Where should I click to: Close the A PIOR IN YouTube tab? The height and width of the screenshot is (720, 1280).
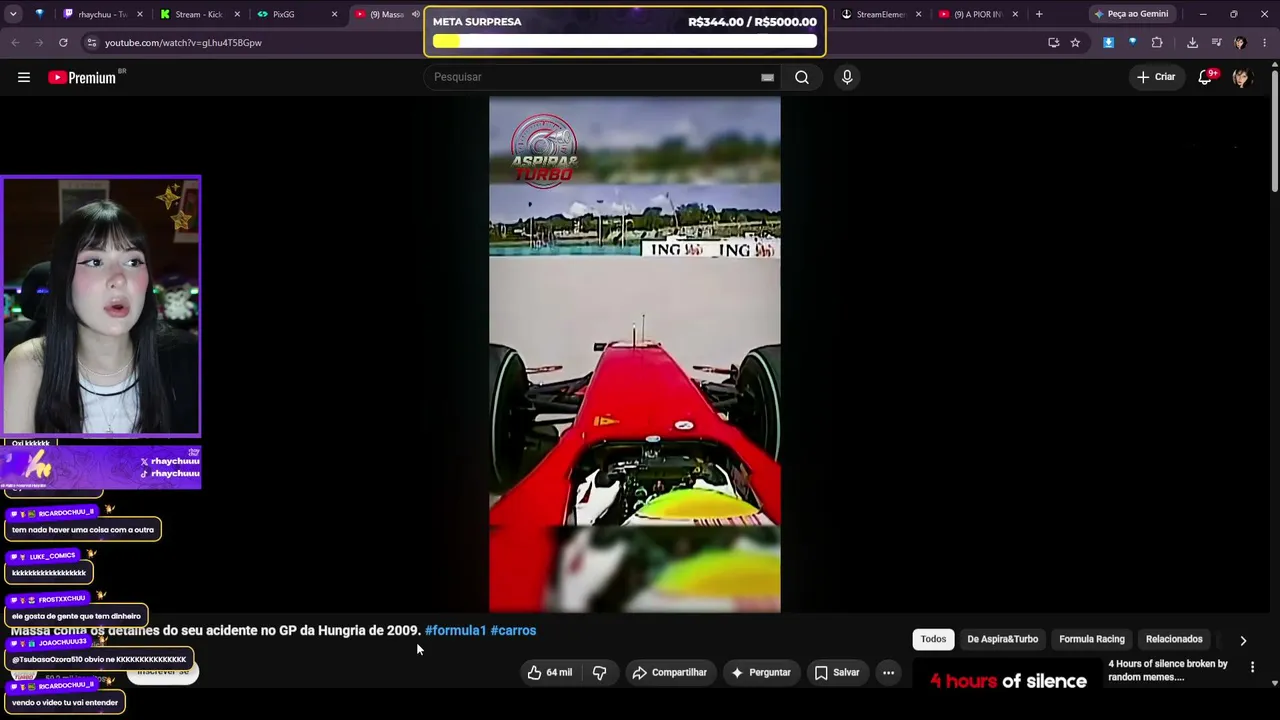[1015, 14]
